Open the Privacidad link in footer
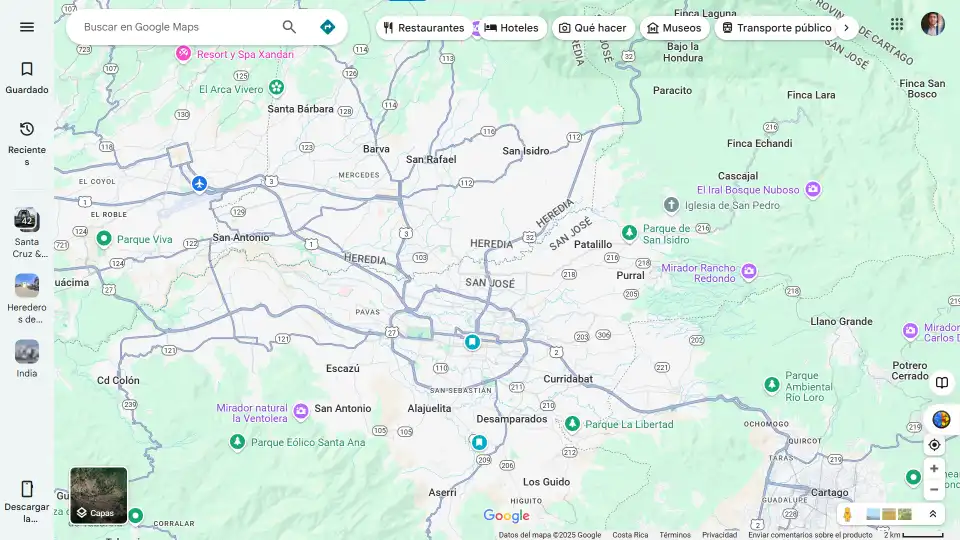The image size is (960, 540). [x=719, y=535]
